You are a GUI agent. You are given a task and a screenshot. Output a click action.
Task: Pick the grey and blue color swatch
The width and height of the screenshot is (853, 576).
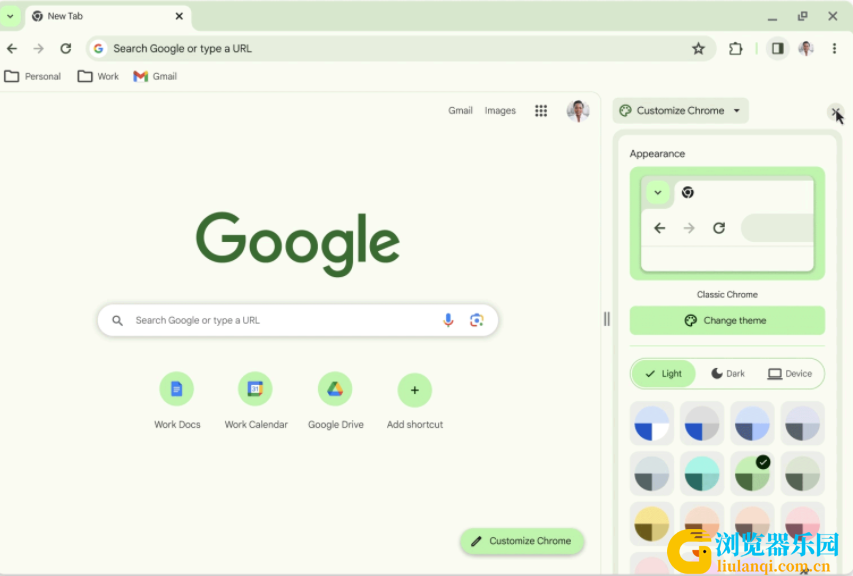coord(702,424)
